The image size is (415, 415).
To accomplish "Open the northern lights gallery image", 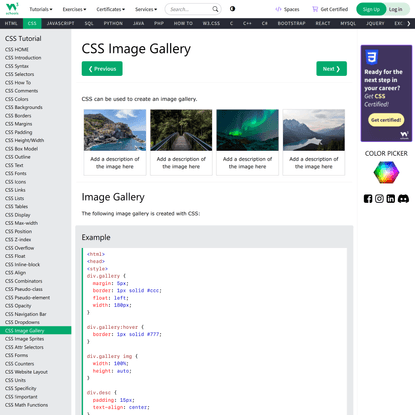I will (247, 130).
